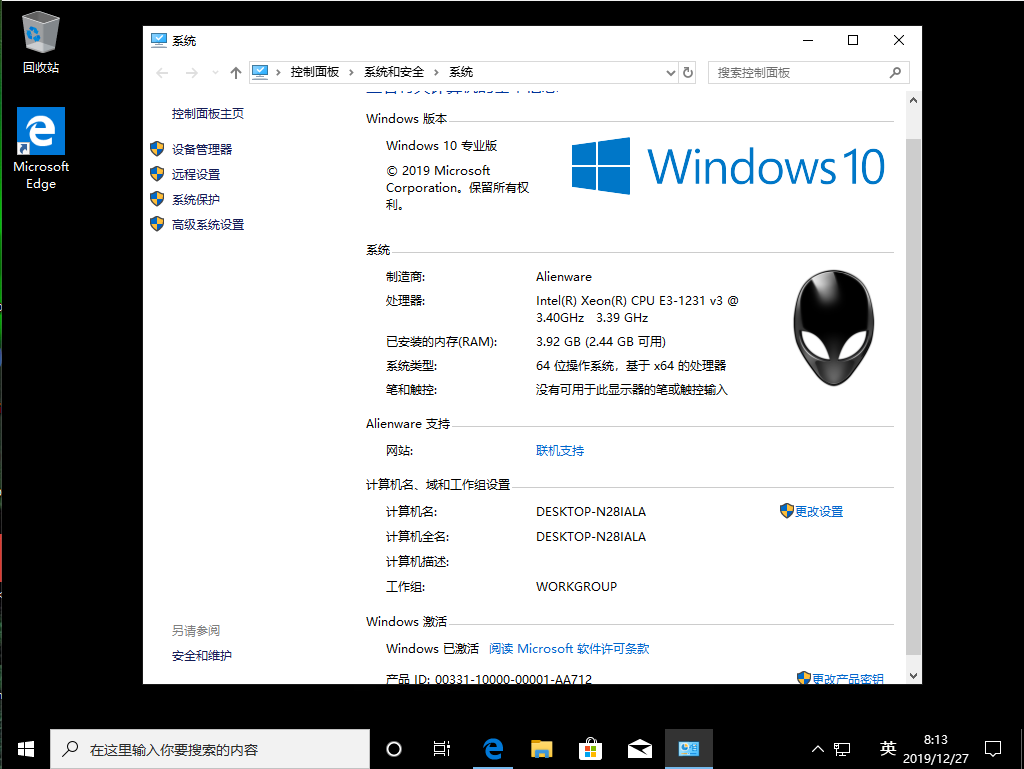Expand breadcrumb chevron after 控制面板

[352, 73]
